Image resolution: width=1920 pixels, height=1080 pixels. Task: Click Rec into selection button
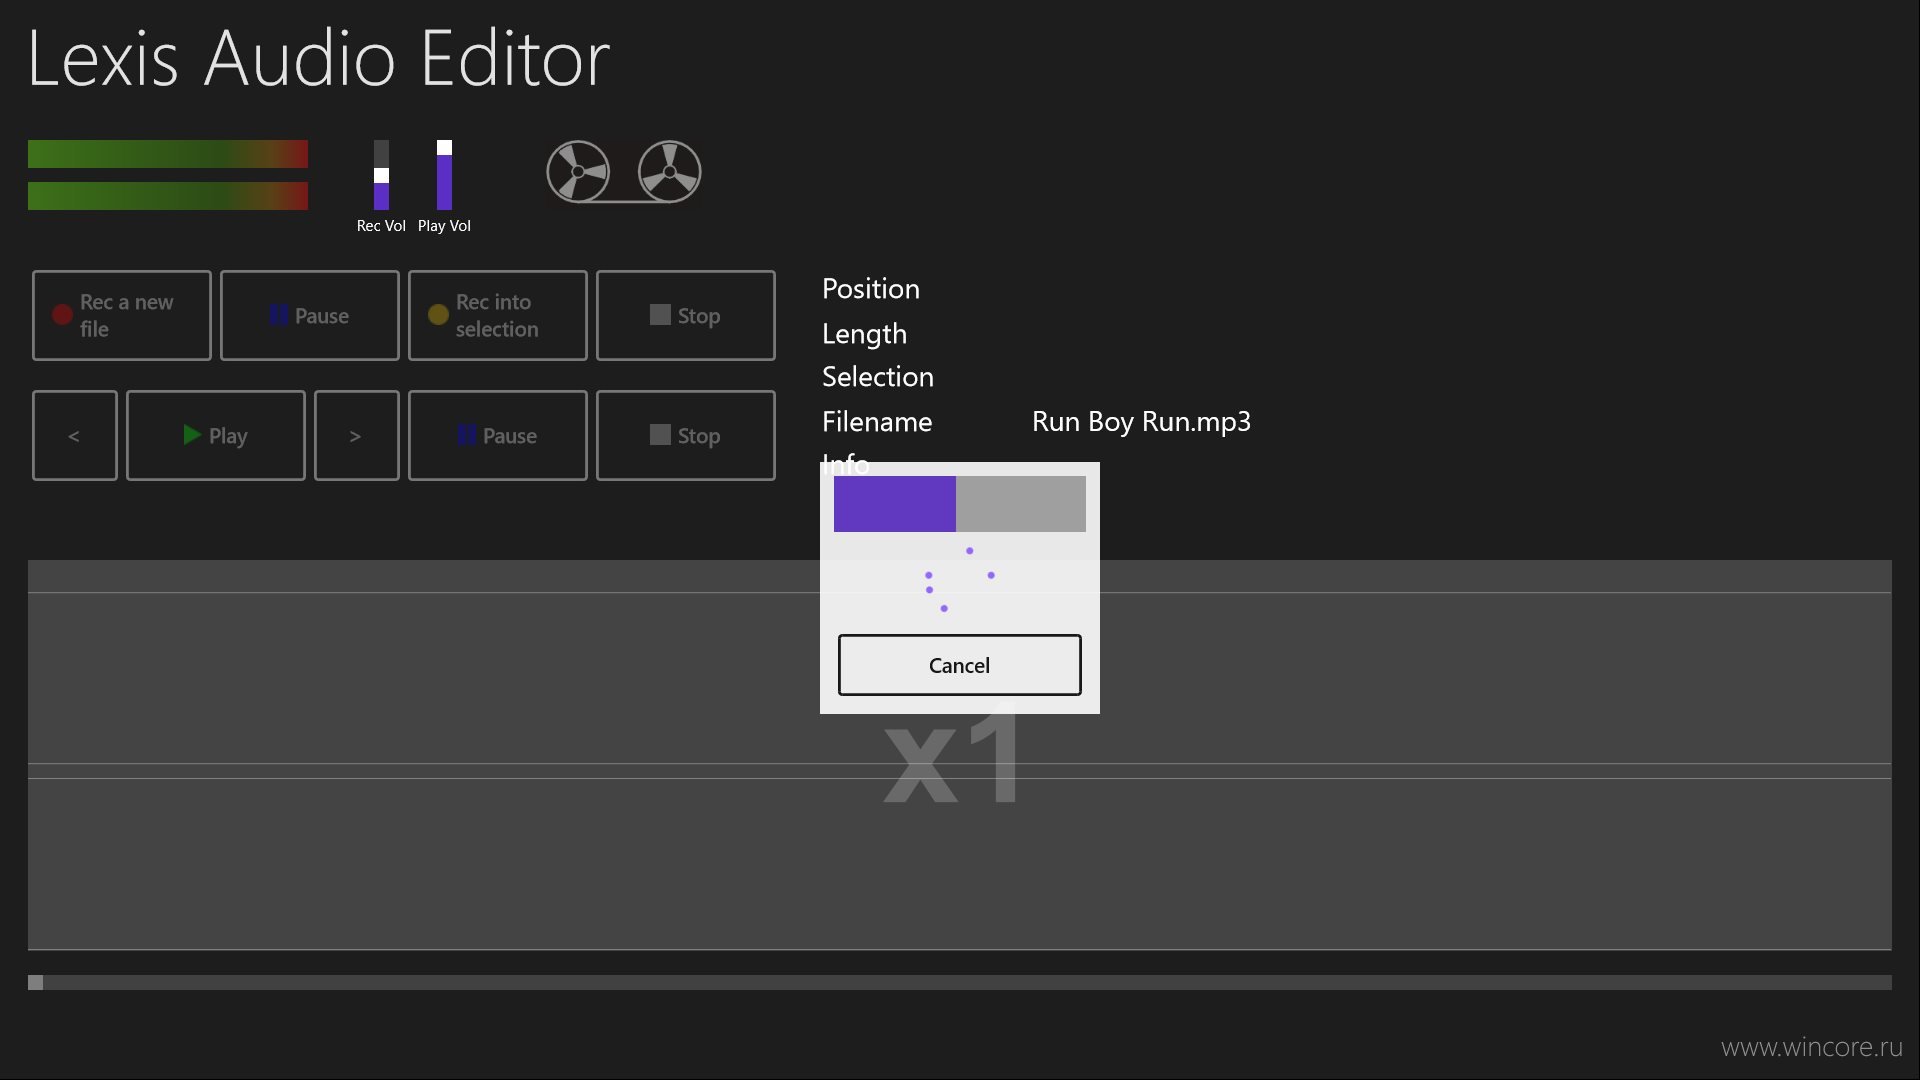498,315
